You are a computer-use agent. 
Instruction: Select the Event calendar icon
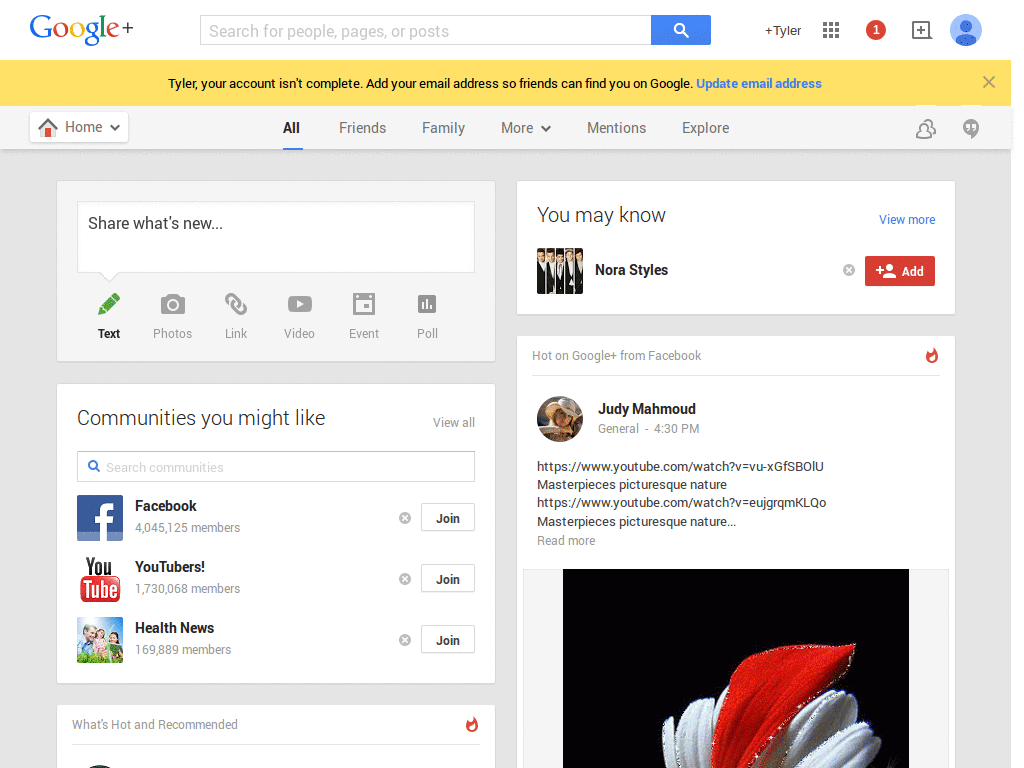pyautogui.click(x=364, y=304)
